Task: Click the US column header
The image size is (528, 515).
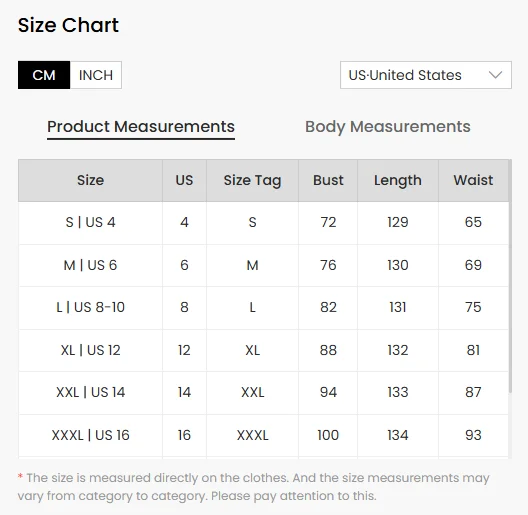Action: [184, 181]
